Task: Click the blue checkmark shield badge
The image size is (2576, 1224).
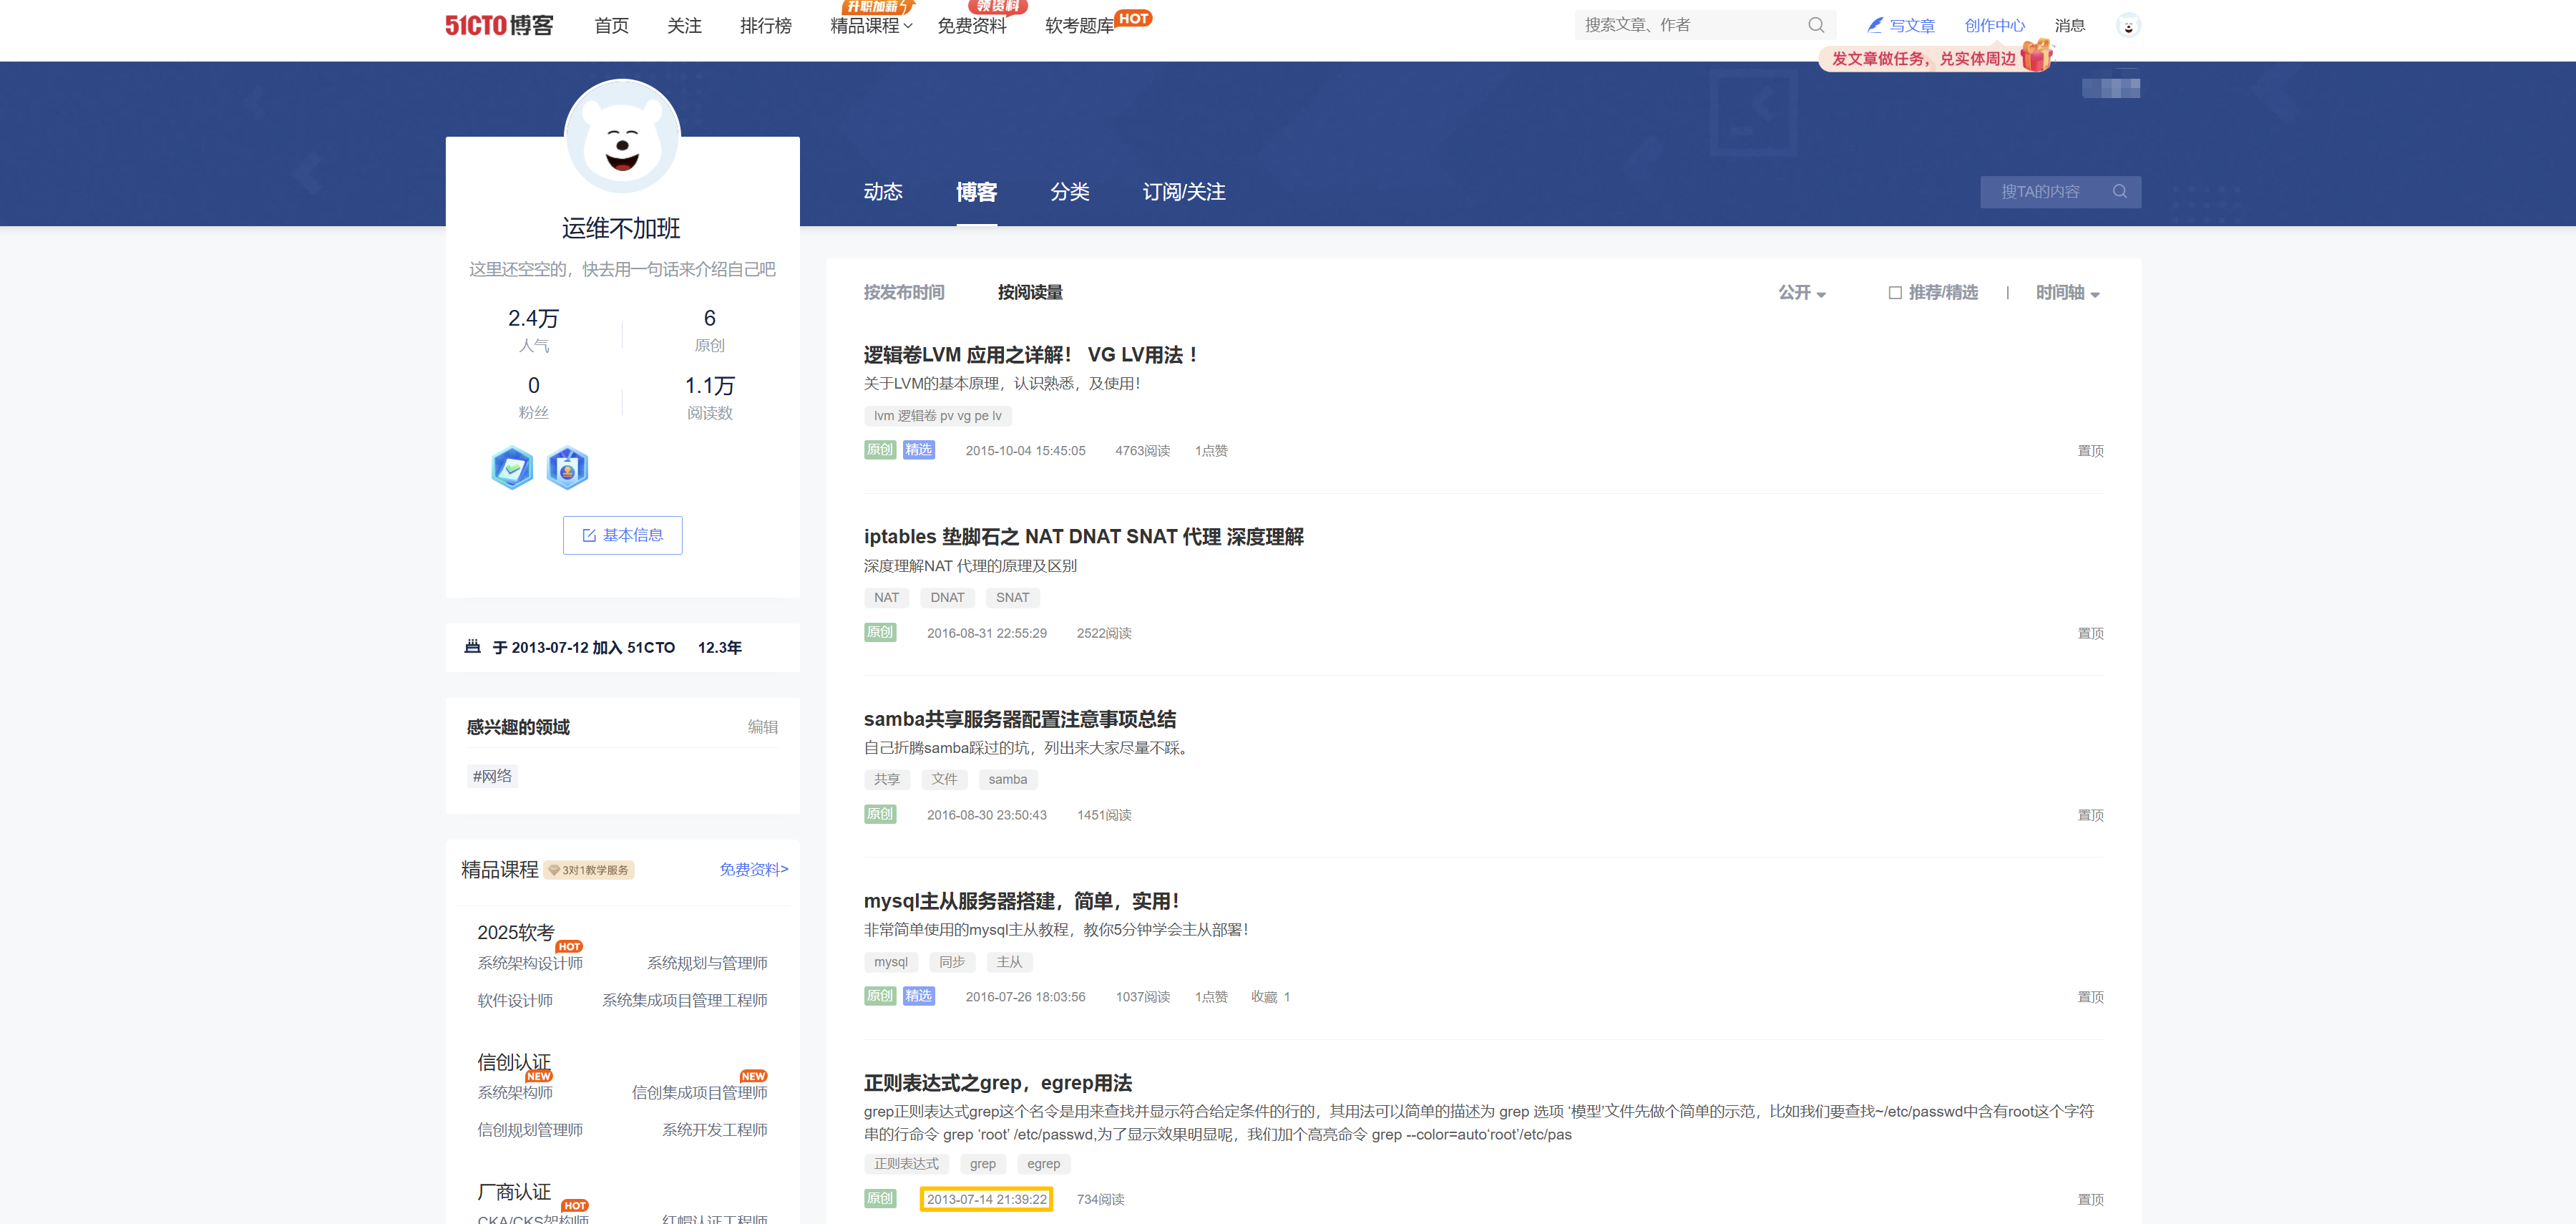Action: tap(512, 468)
